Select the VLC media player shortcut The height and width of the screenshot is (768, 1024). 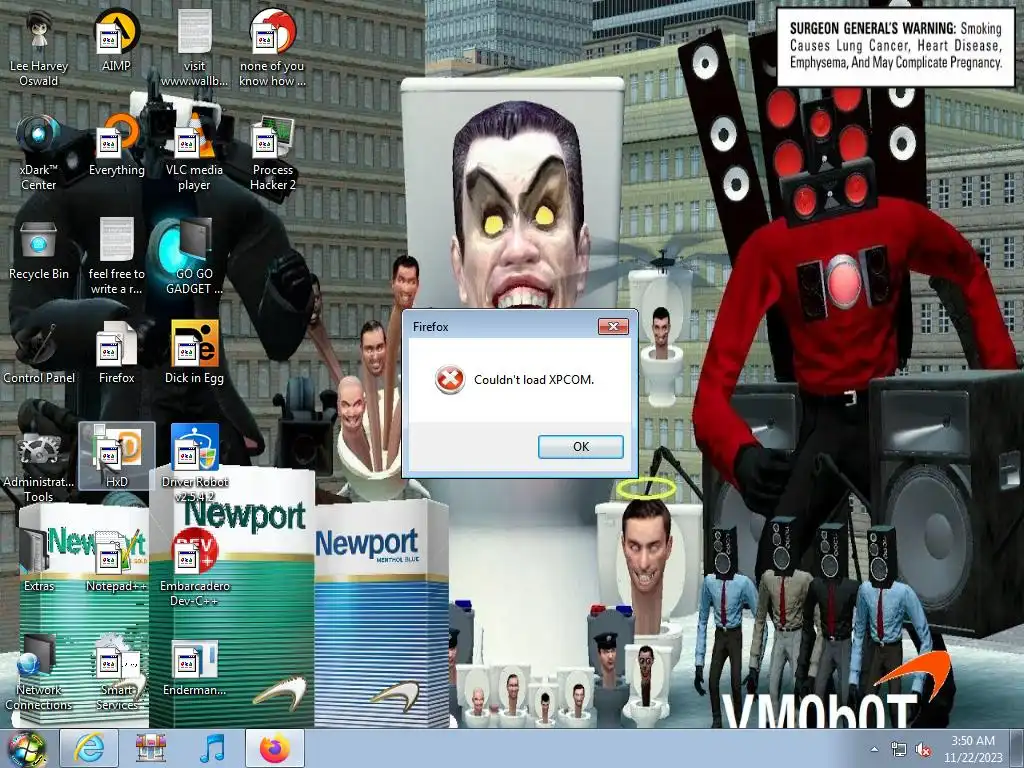click(195, 152)
